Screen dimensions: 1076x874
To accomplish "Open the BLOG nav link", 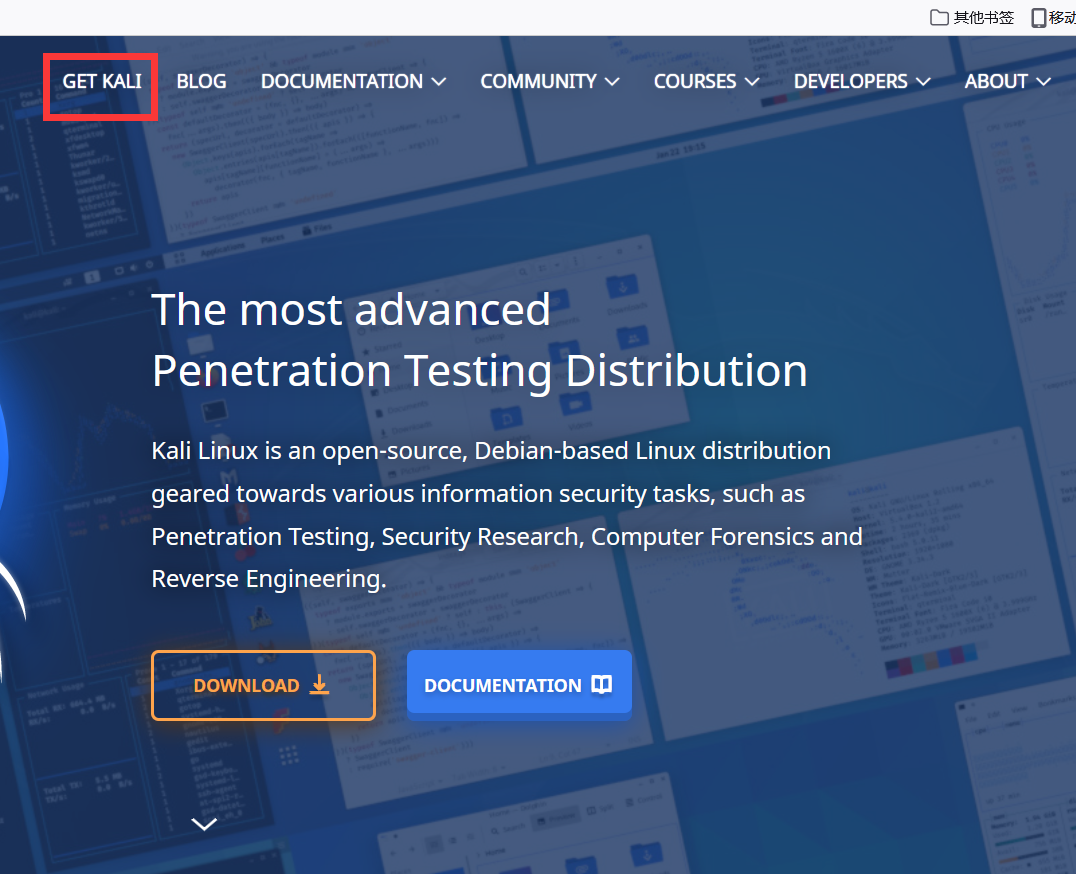I will pos(201,82).
